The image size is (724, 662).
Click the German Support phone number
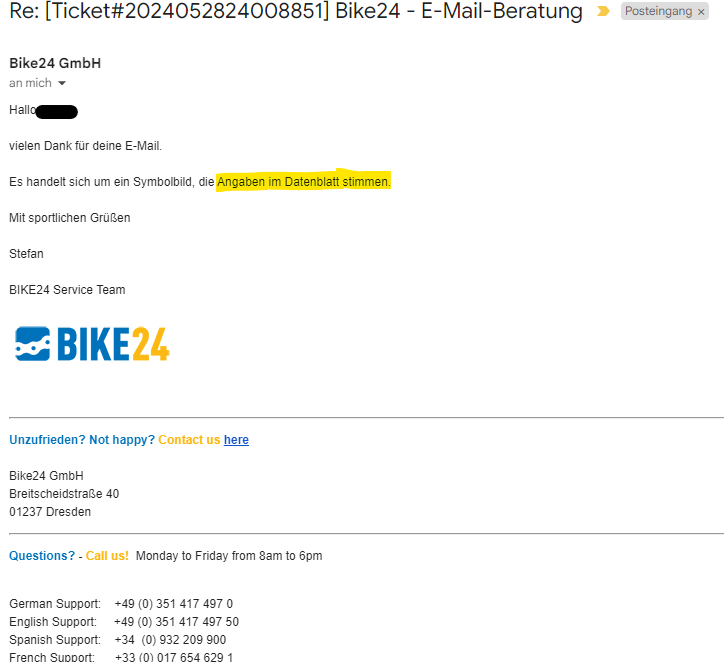[x=174, y=604]
